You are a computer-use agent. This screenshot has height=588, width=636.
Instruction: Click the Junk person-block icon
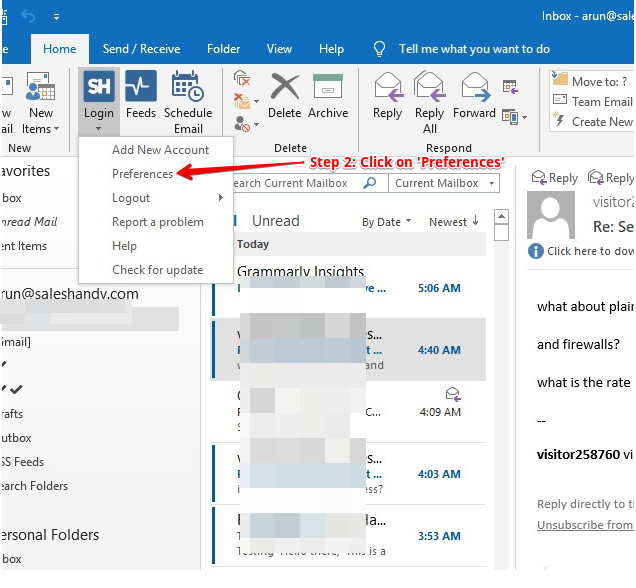coord(242,124)
